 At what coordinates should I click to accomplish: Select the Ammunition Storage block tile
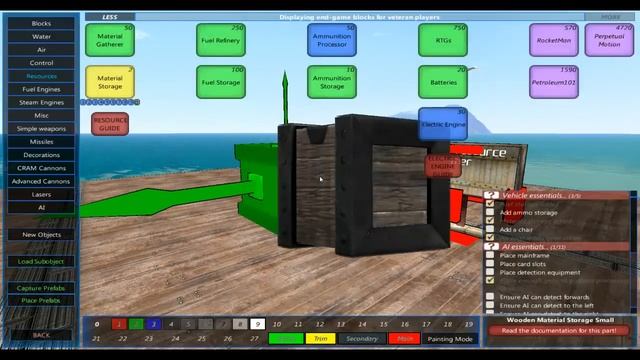point(332,82)
